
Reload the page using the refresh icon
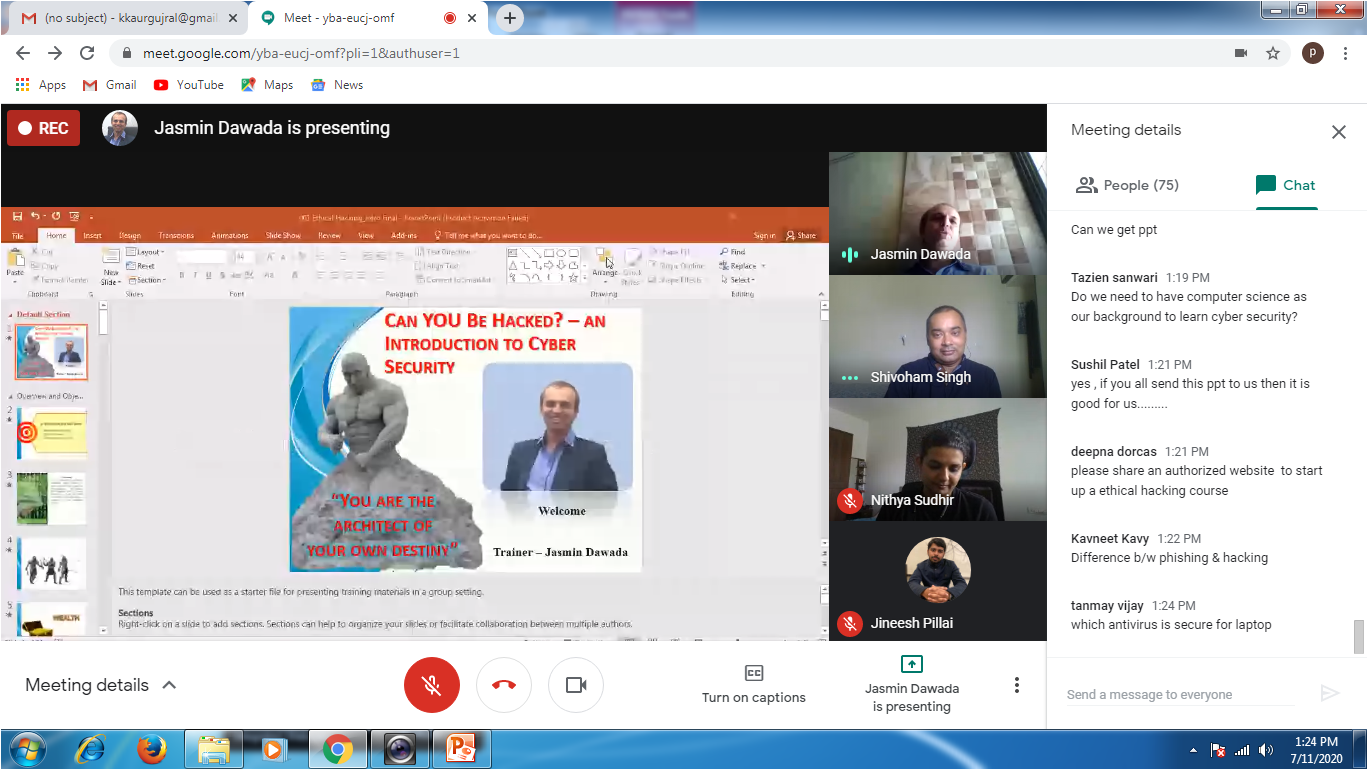click(87, 53)
